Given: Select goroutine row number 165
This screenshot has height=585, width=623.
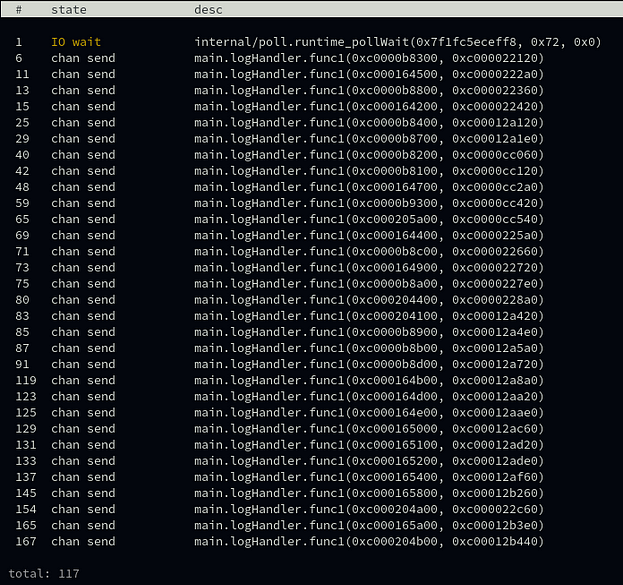Looking at the screenshot, I should [x=312, y=525].
